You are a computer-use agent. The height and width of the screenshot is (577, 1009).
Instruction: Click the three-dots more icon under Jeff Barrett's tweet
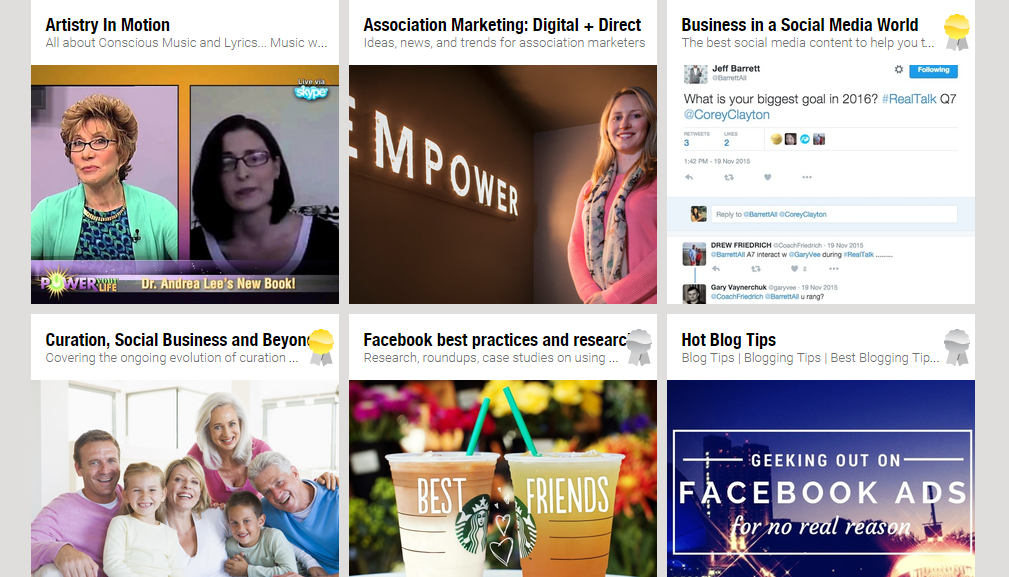coord(806,177)
